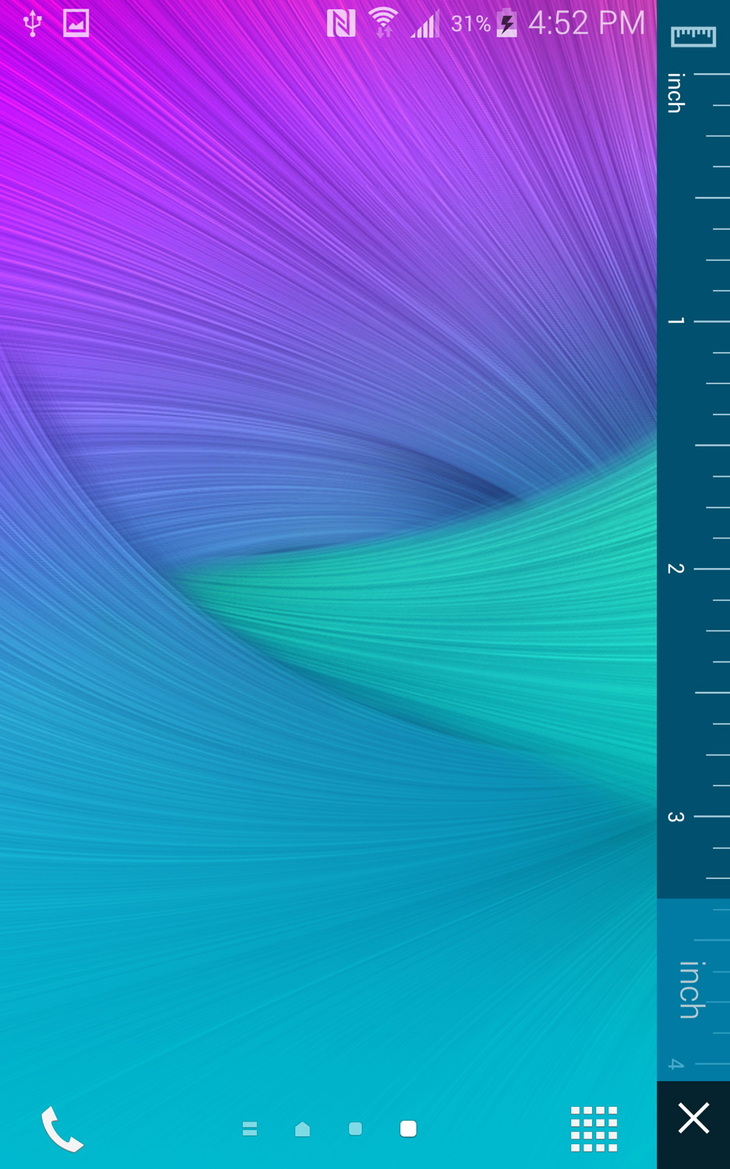Tap the charging battery icon
Viewport: 730px width, 1169px height.
click(x=506, y=23)
